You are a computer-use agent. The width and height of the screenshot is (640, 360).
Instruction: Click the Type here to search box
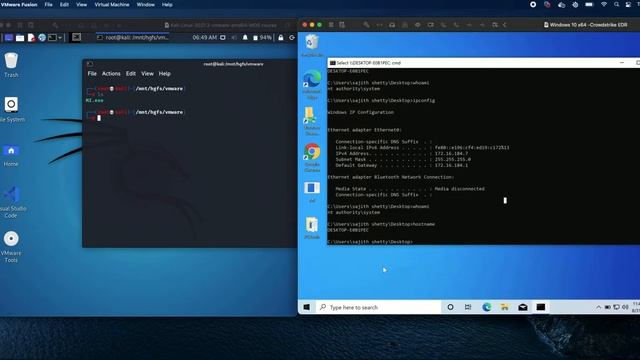(x=378, y=307)
